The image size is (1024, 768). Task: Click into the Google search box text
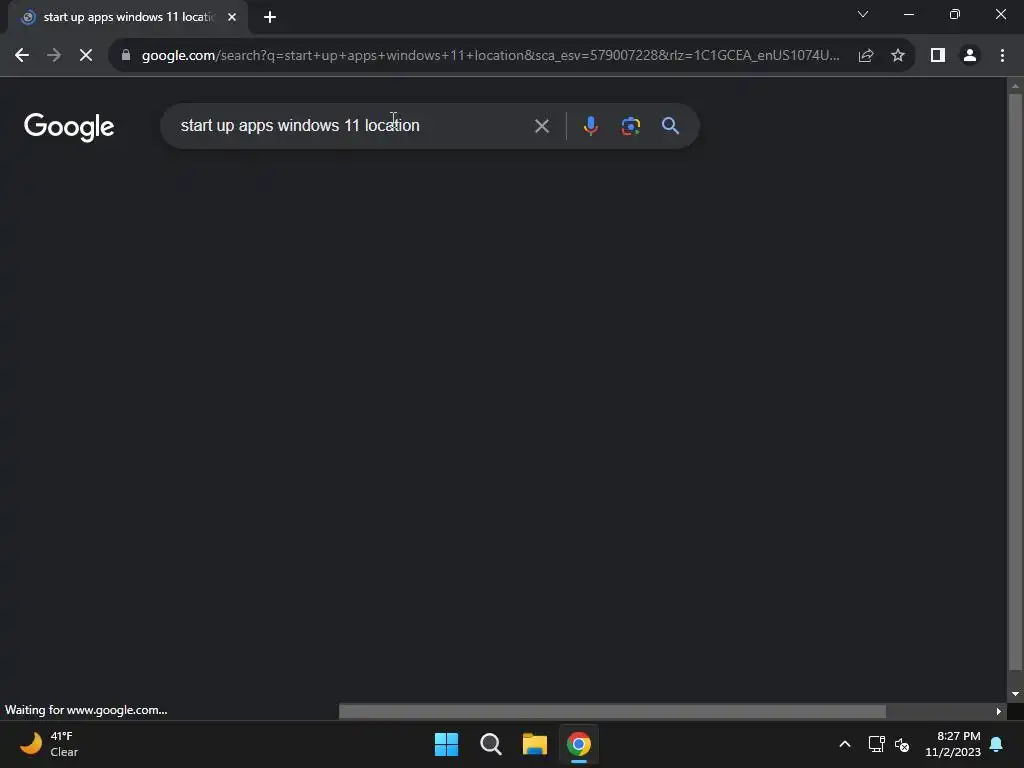tap(300, 125)
